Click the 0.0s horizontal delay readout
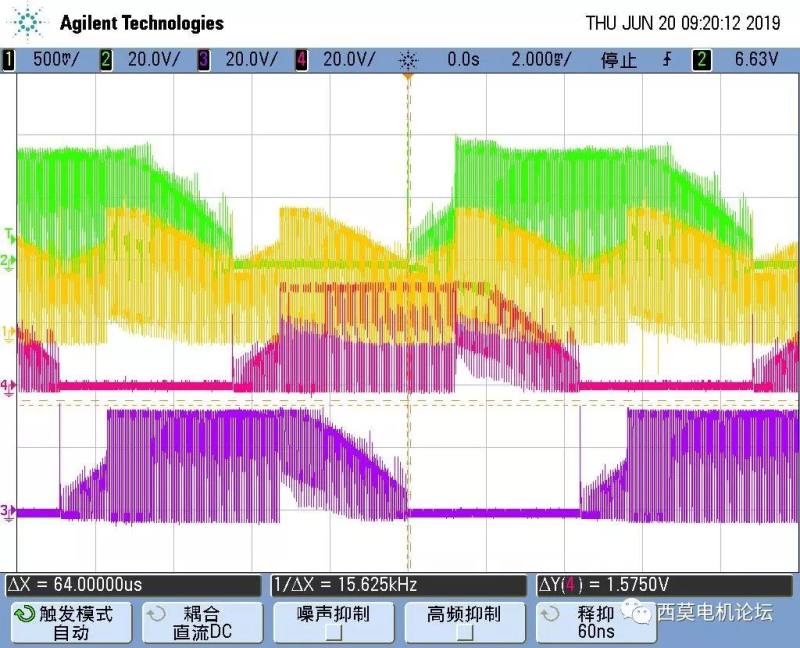This screenshot has width=800, height=648. coord(463,60)
